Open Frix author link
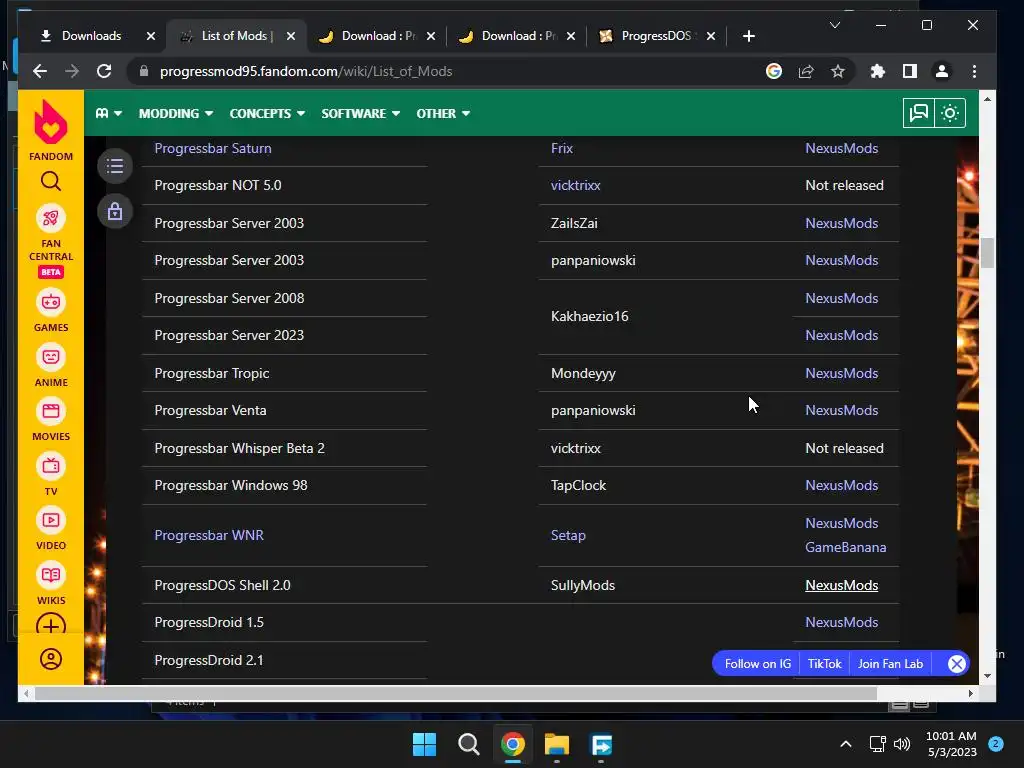 pyautogui.click(x=562, y=148)
